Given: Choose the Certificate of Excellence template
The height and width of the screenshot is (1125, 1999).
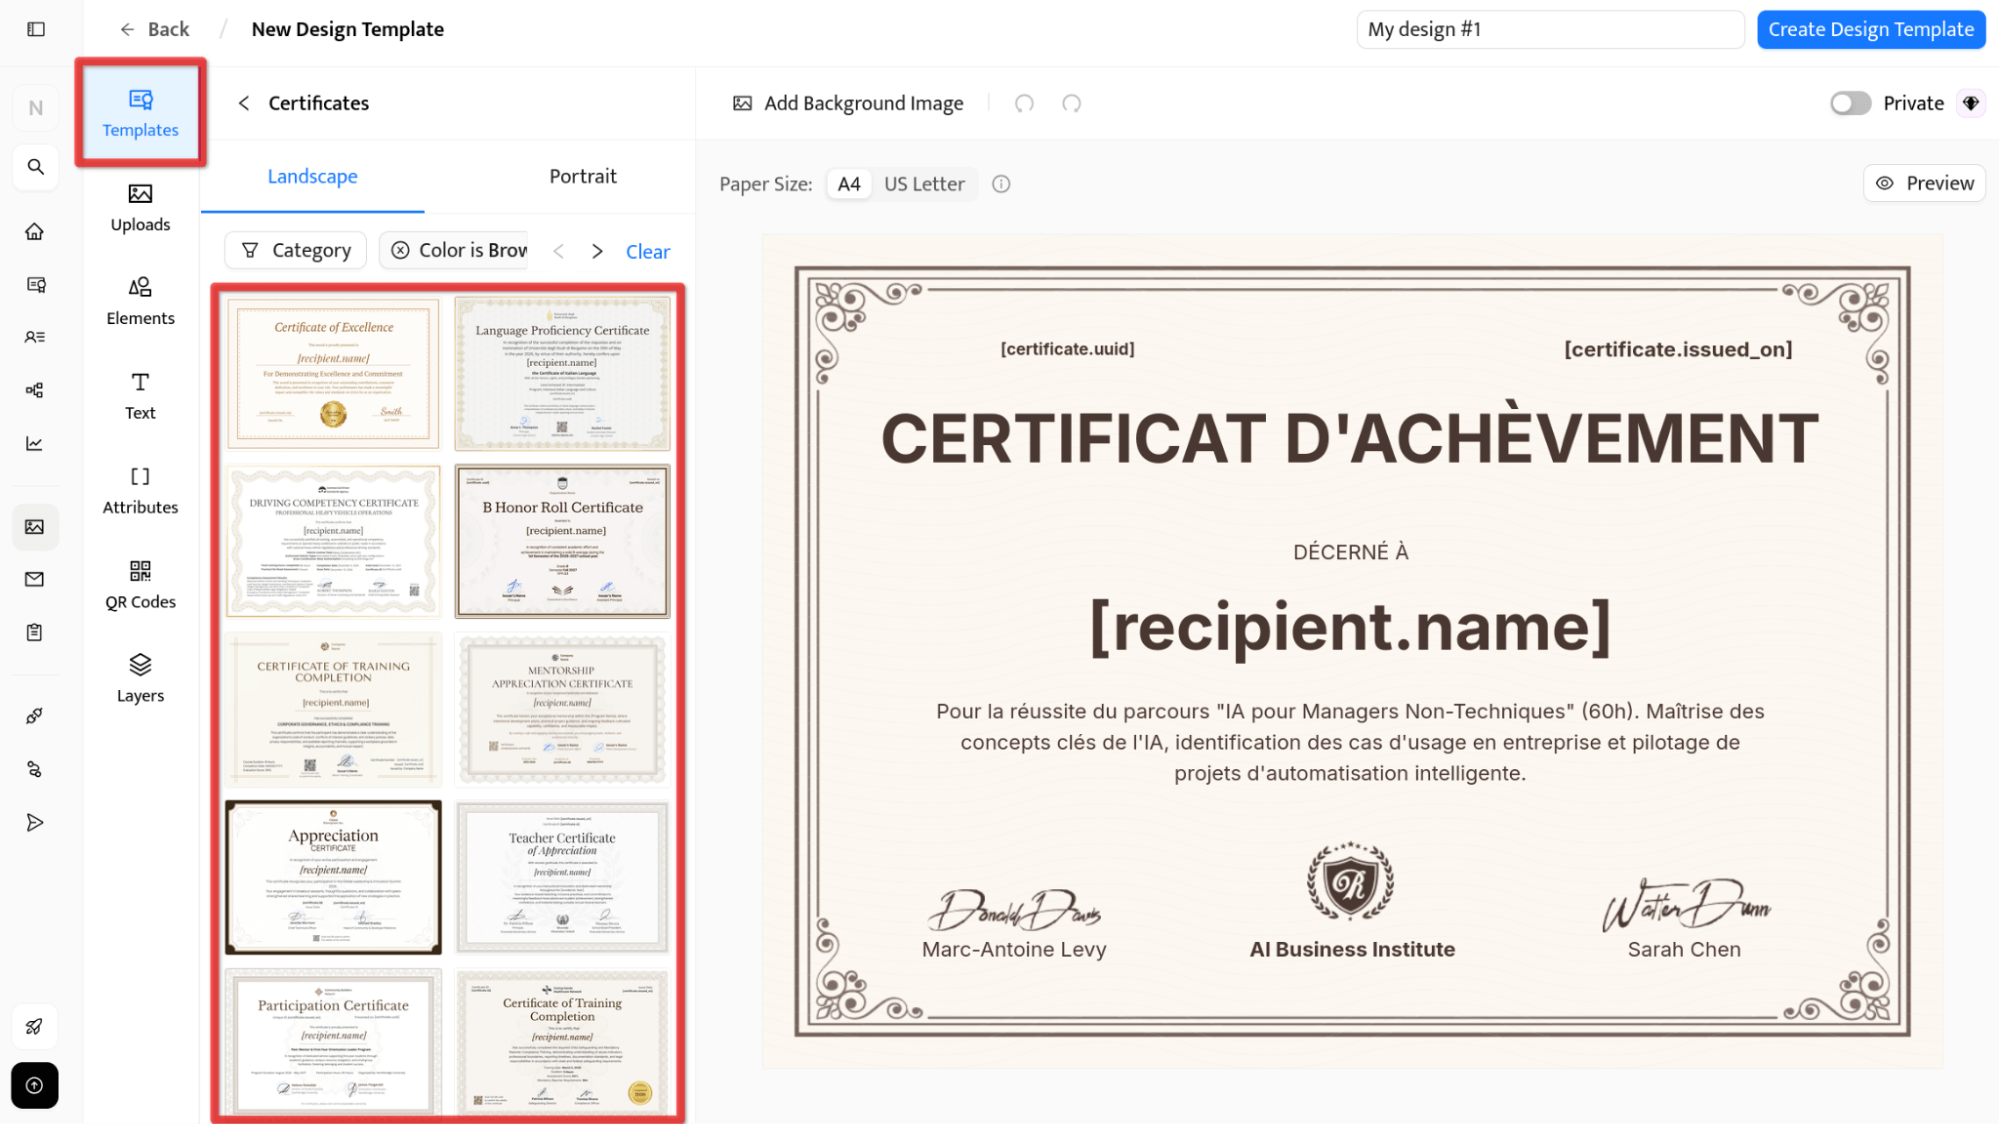Looking at the screenshot, I should click(333, 373).
